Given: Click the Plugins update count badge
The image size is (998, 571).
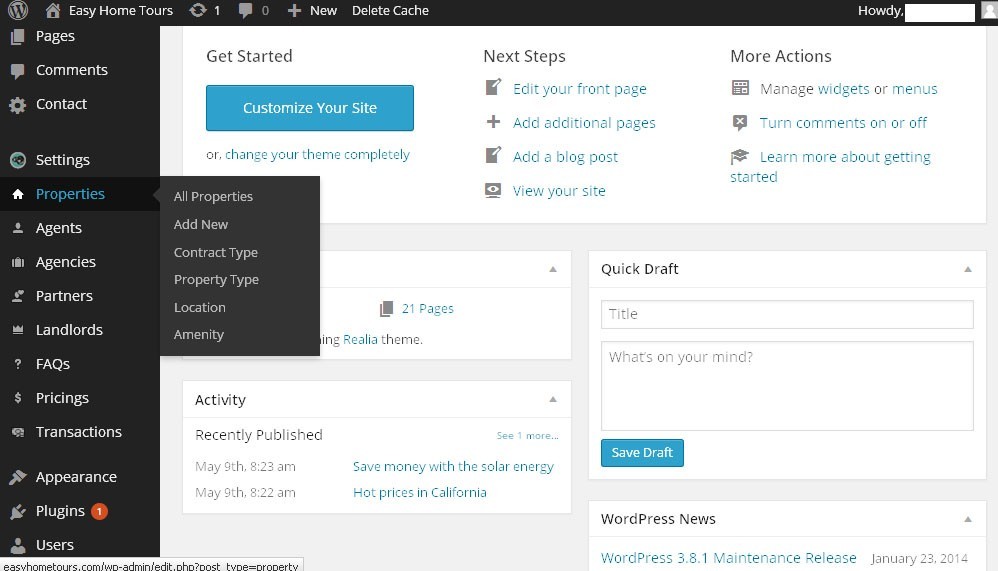Looking at the screenshot, I should (x=99, y=511).
